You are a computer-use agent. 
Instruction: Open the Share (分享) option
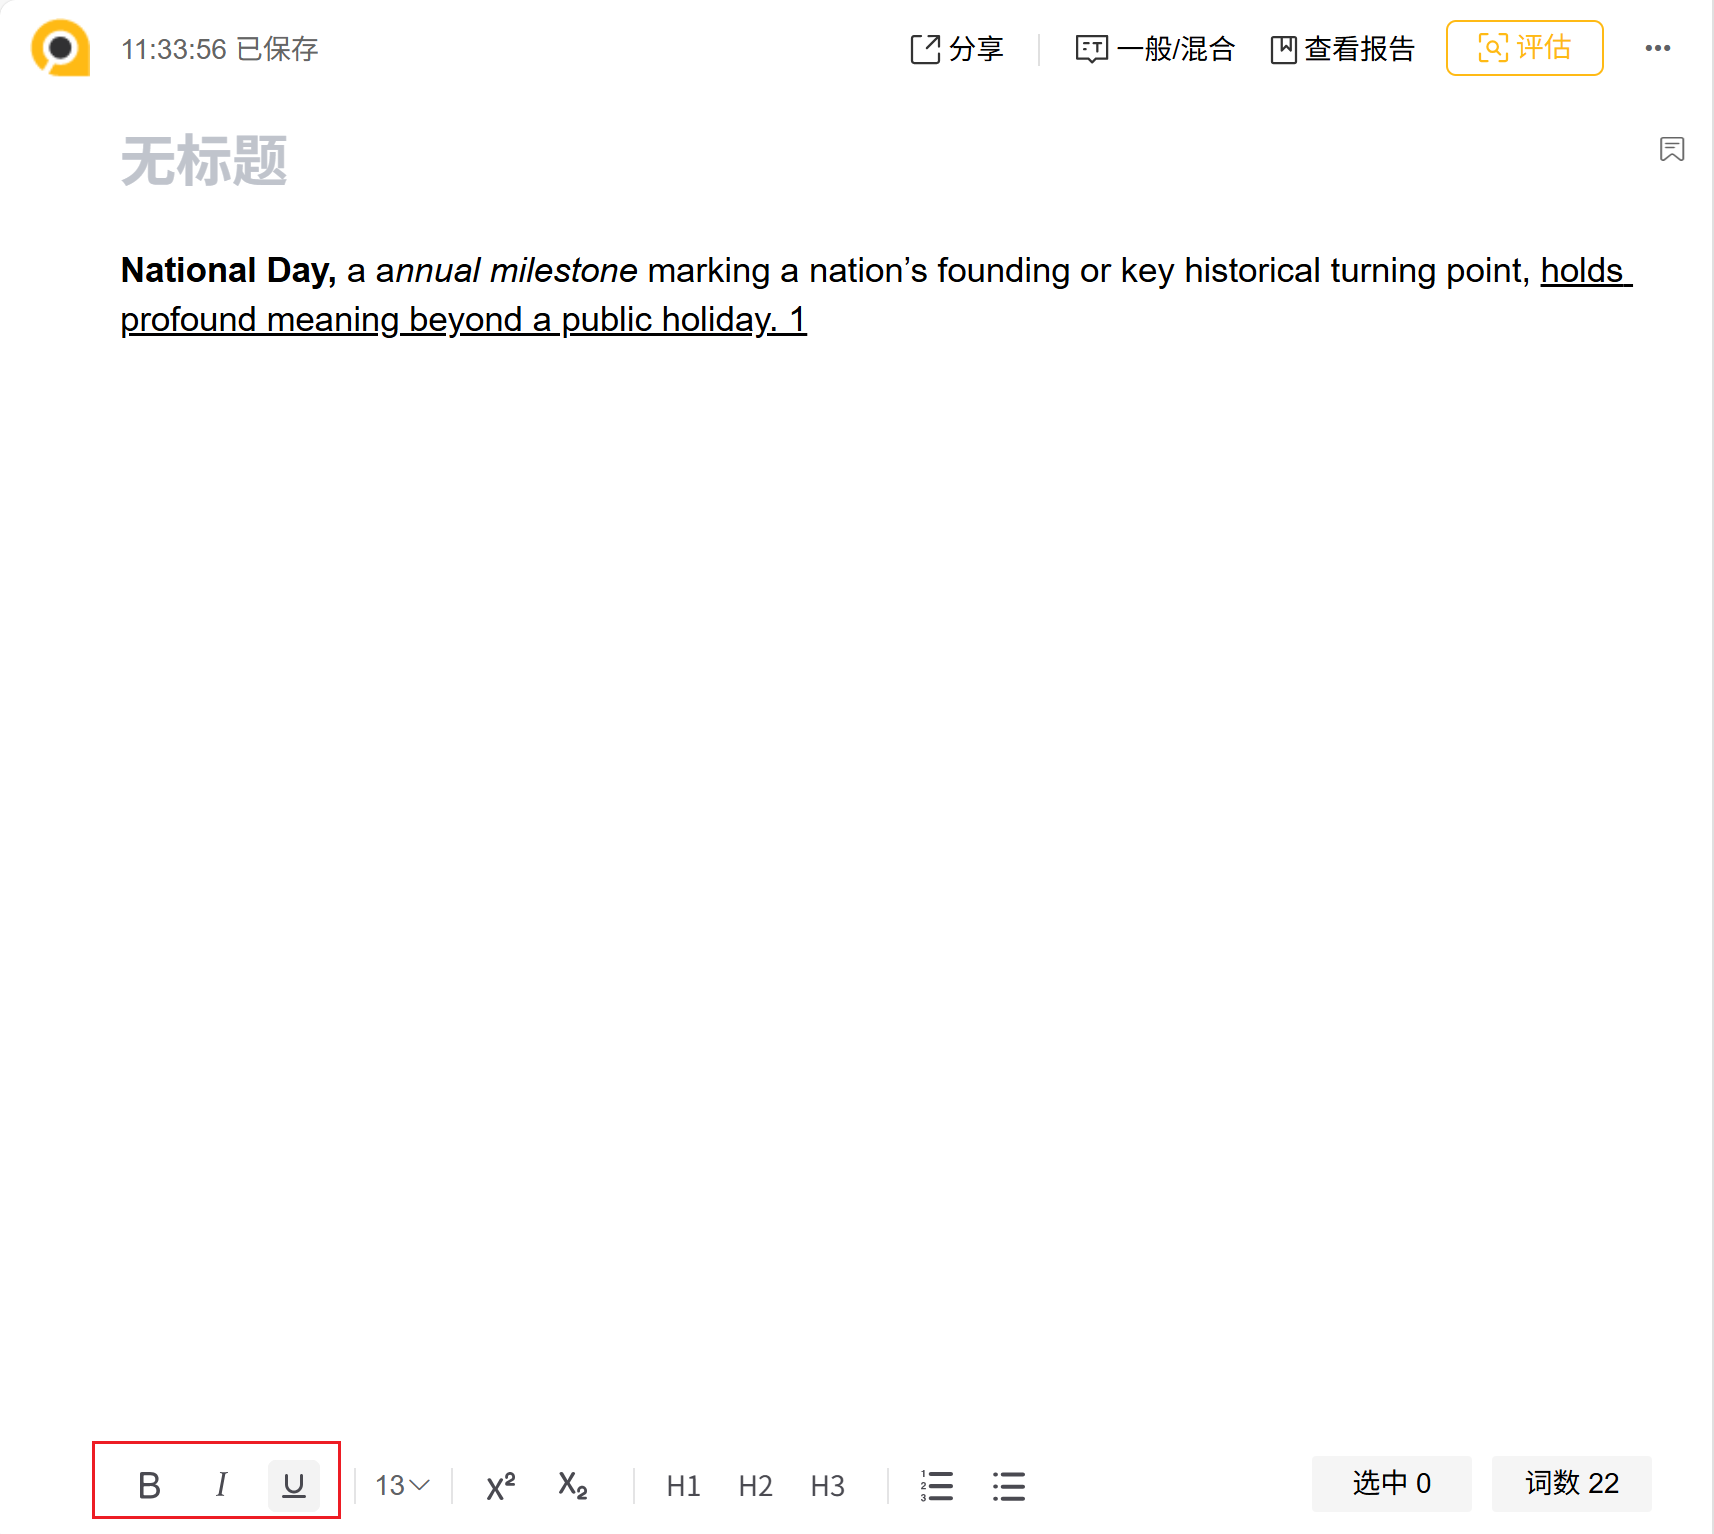pyautogui.click(x=957, y=48)
